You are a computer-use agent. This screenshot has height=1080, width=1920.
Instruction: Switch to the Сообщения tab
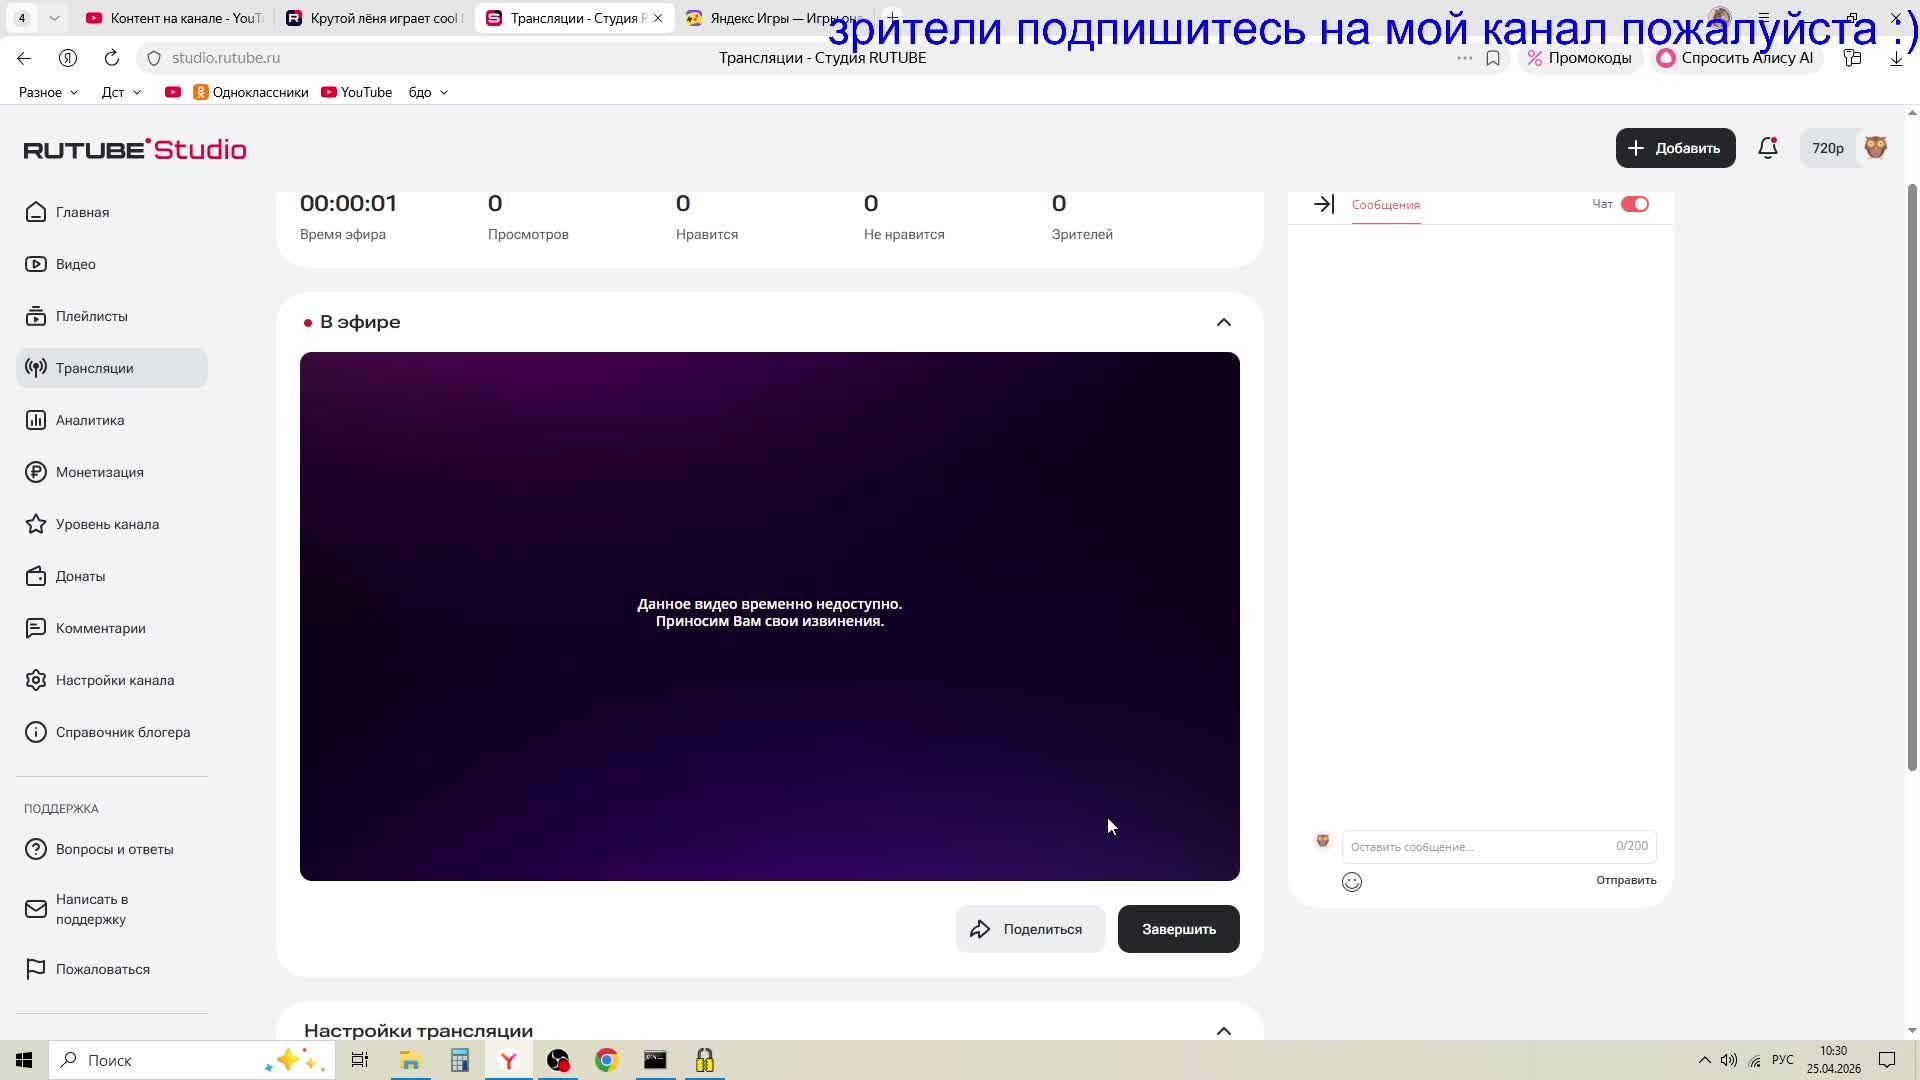click(x=1385, y=205)
